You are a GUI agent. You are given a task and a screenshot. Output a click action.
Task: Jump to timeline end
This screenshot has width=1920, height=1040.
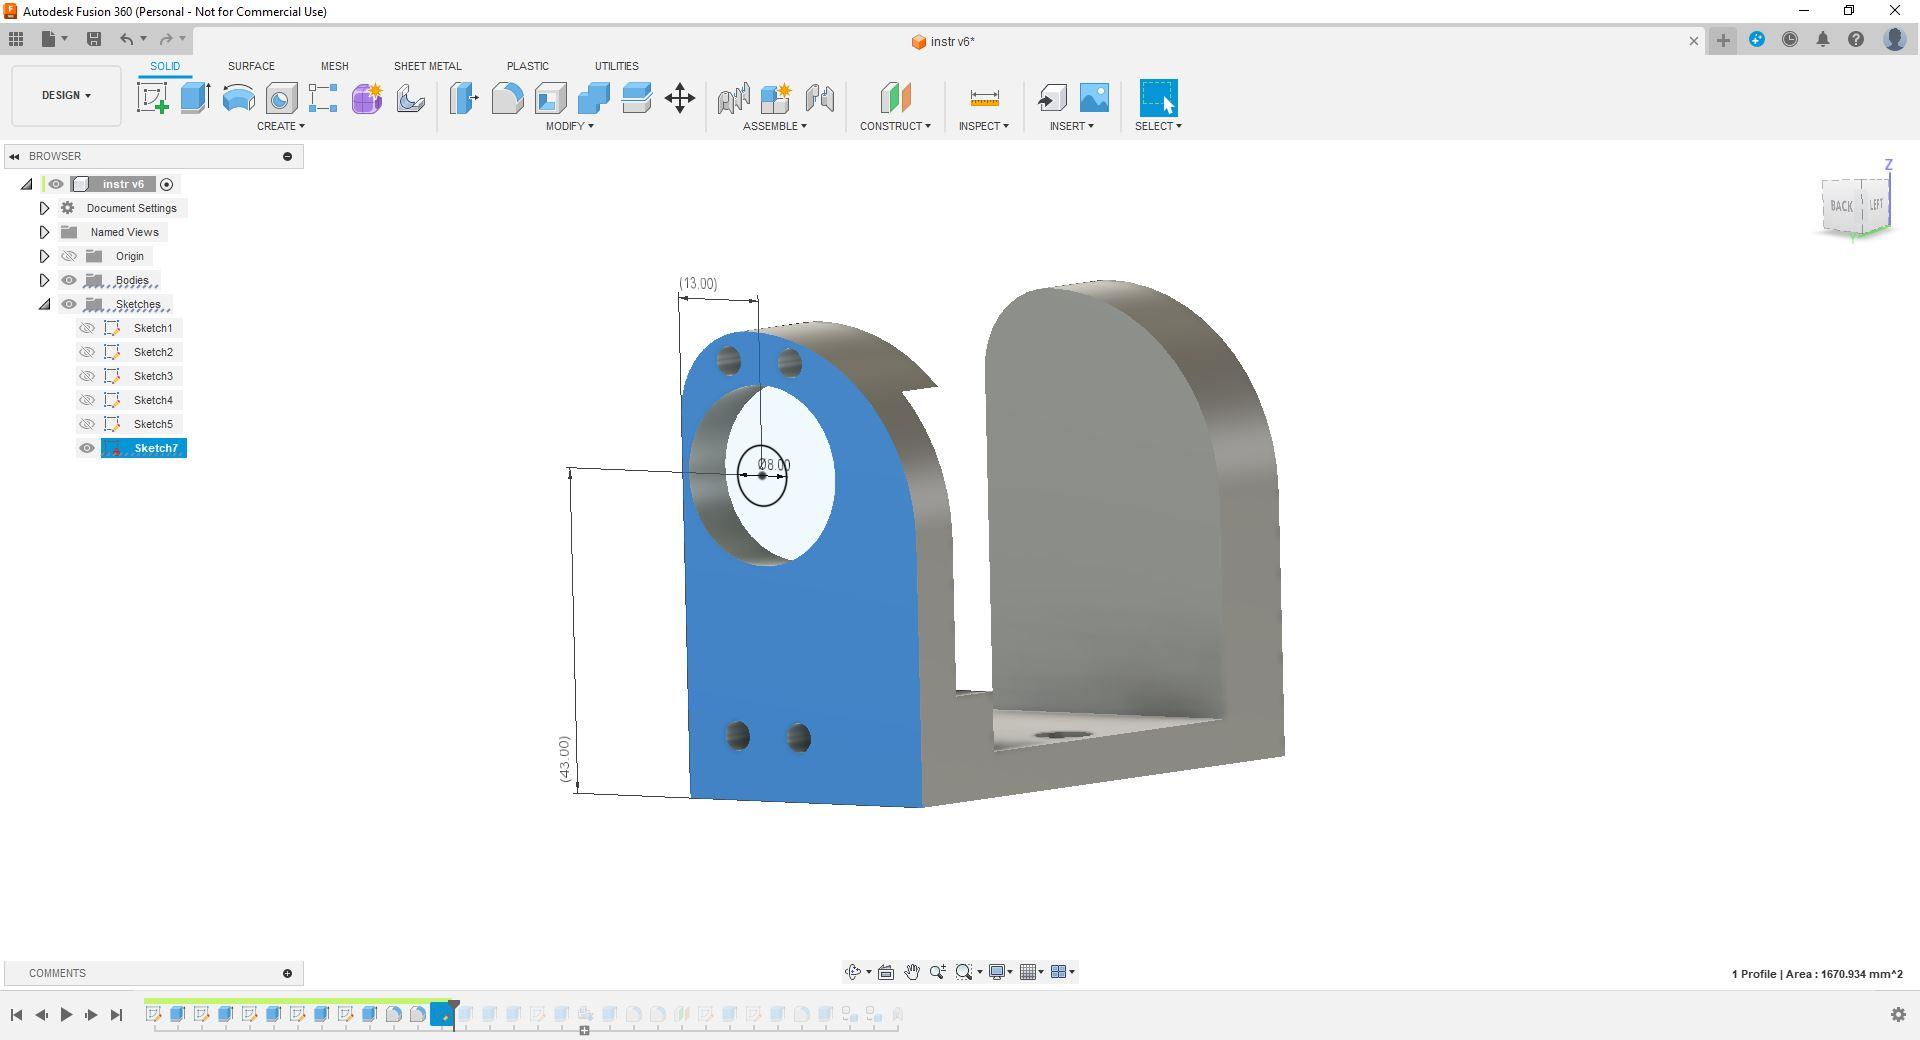coord(116,1015)
